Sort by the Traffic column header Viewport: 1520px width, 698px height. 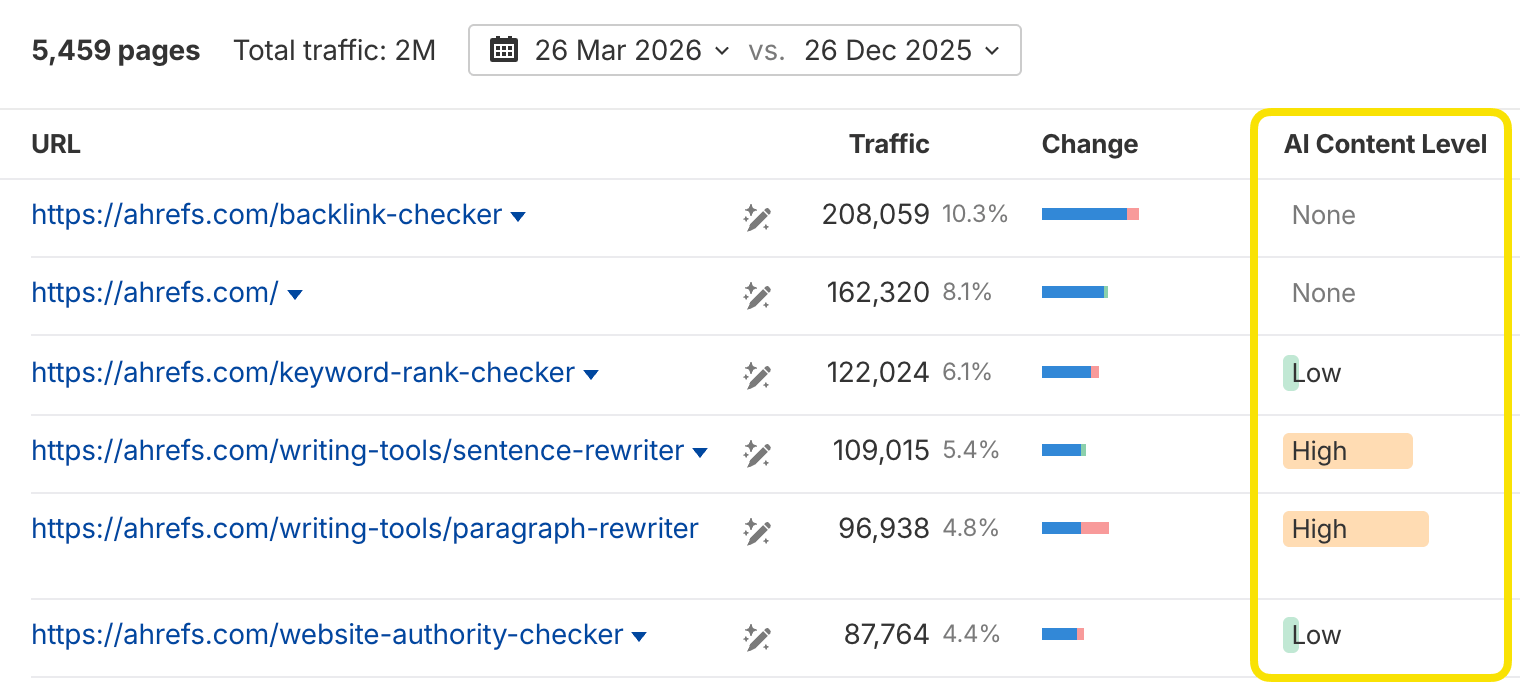(x=888, y=144)
